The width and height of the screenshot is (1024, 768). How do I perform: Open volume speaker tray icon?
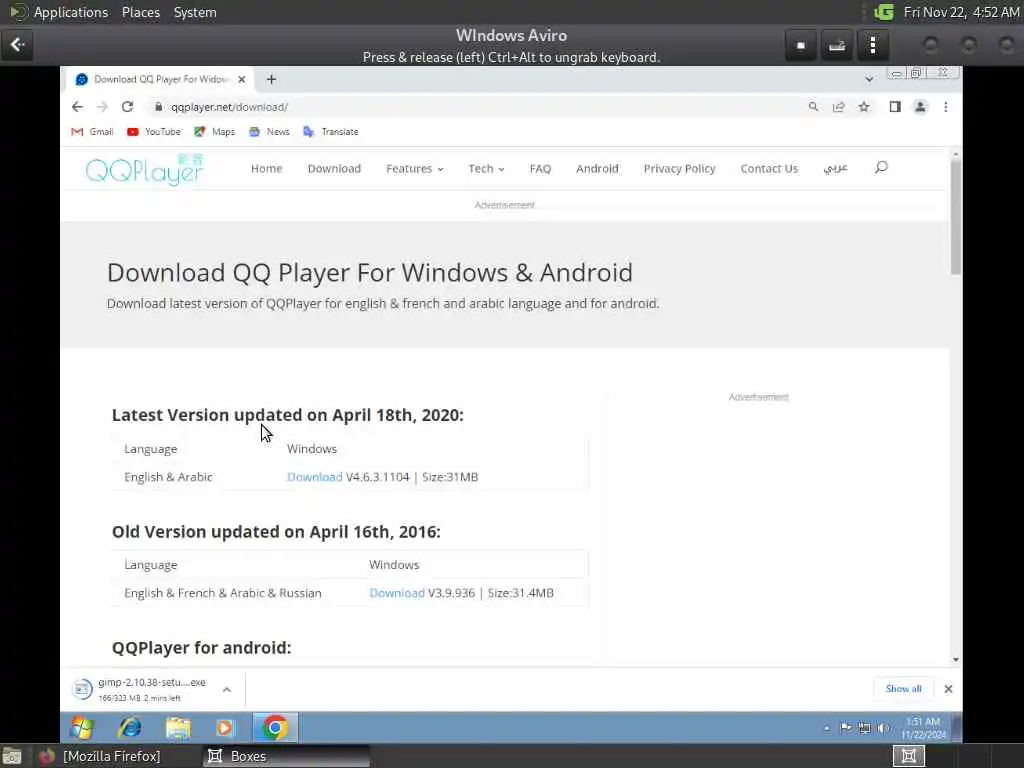[x=883, y=728]
